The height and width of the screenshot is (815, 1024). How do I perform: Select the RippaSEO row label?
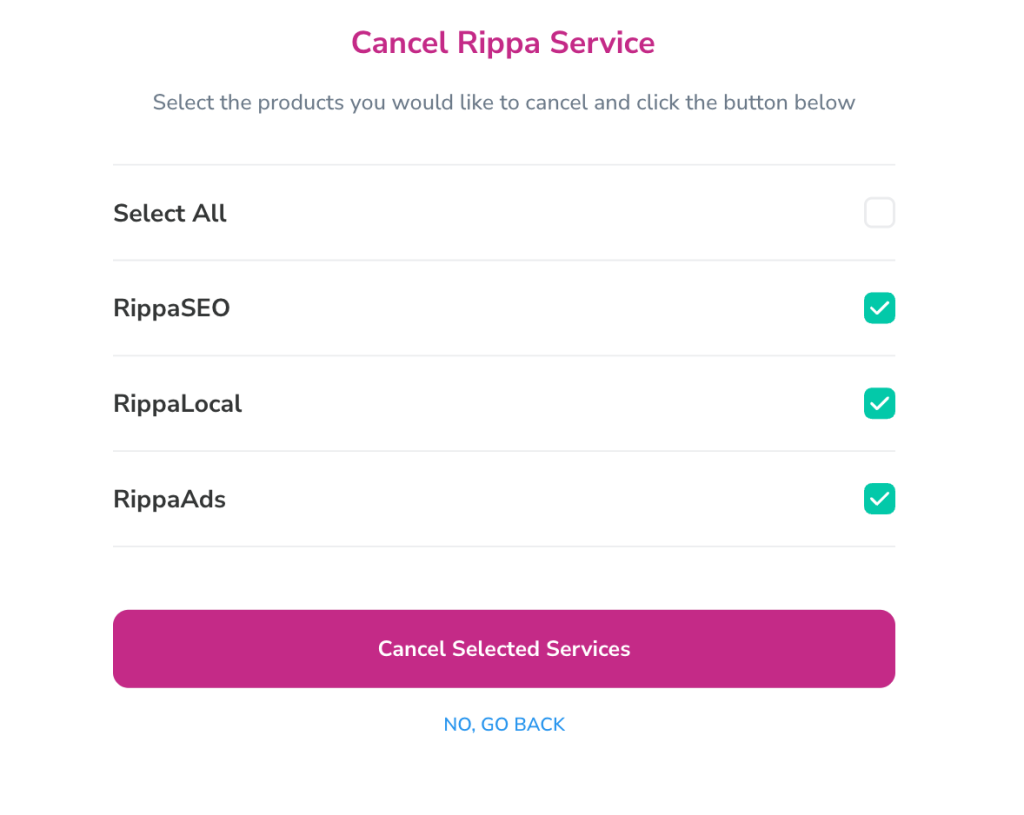click(170, 308)
